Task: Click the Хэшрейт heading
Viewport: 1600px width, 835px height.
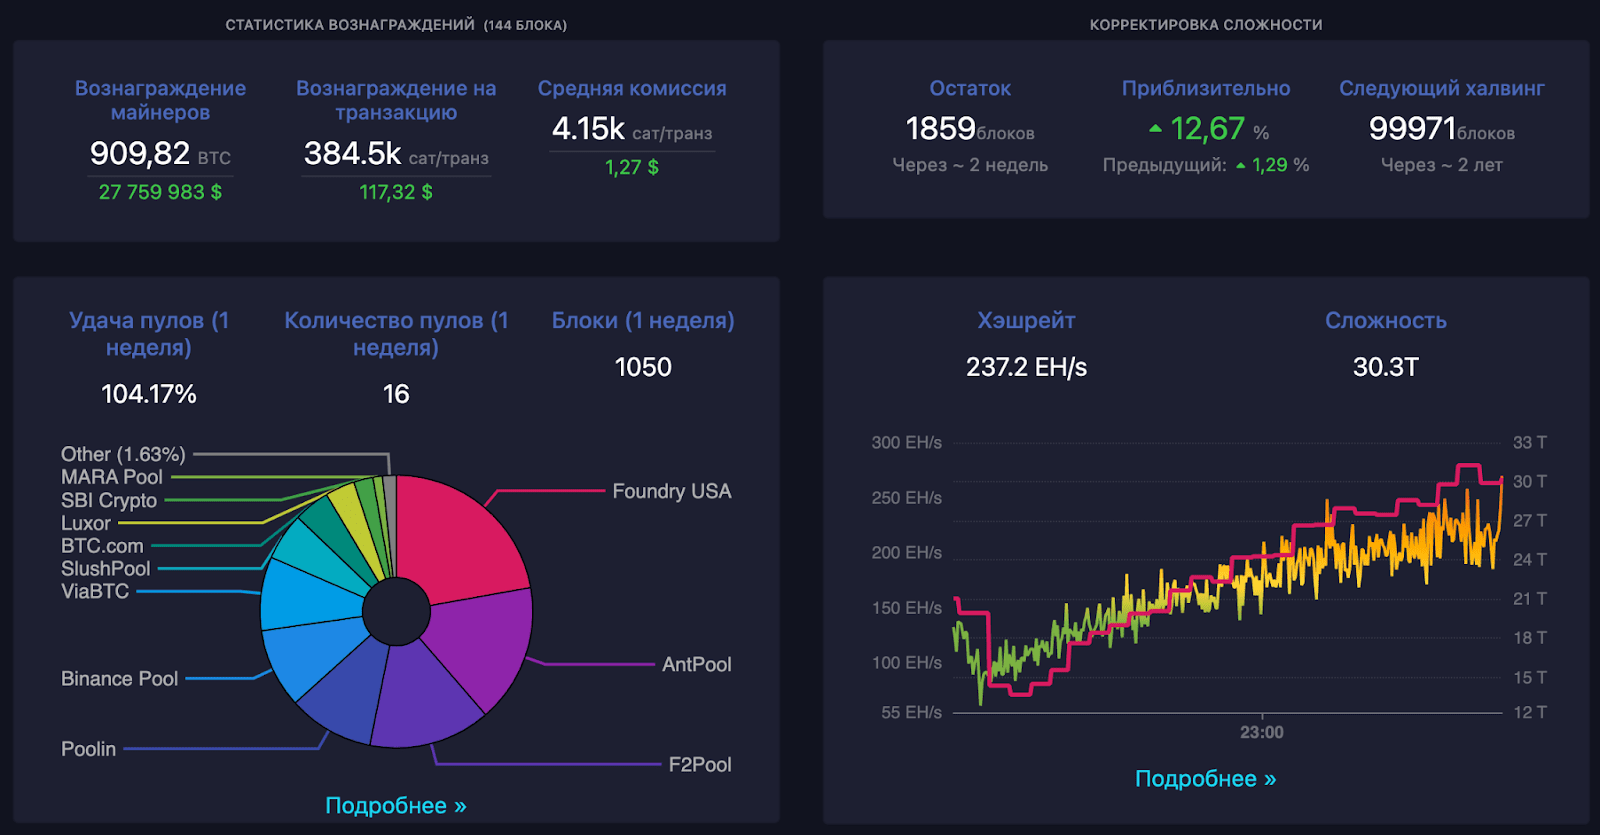Action: tap(1026, 320)
